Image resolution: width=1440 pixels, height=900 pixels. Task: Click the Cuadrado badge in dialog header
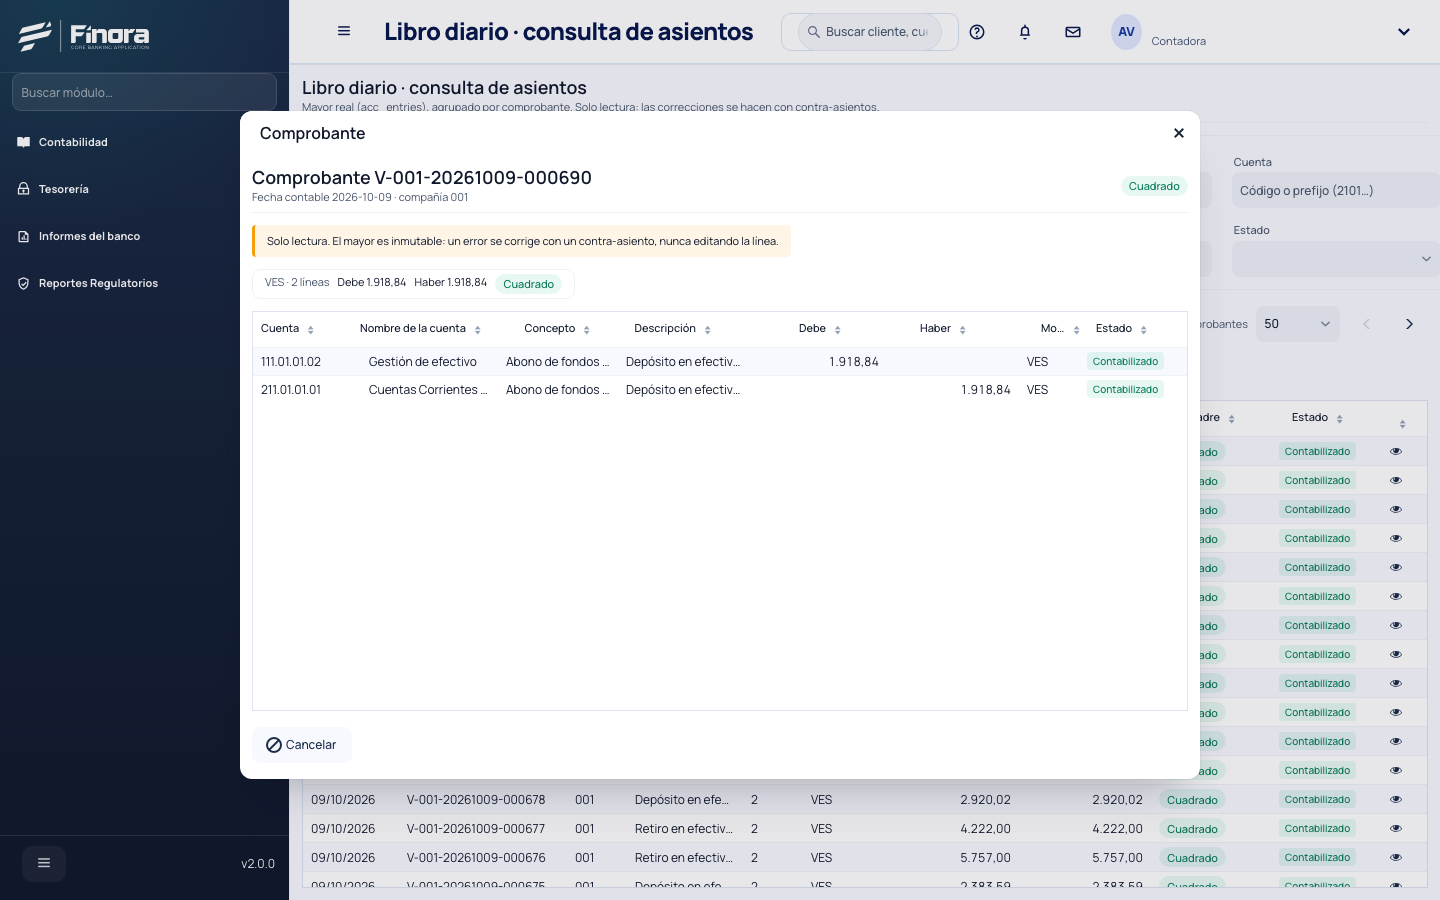(1154, 186)
